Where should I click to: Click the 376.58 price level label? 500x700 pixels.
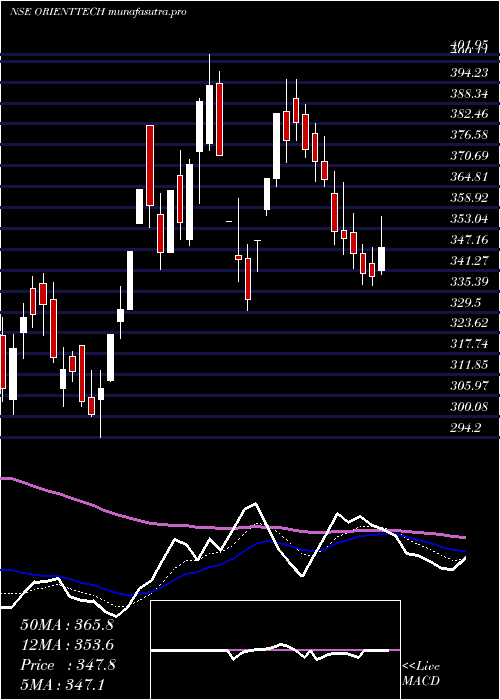[469, 135]
